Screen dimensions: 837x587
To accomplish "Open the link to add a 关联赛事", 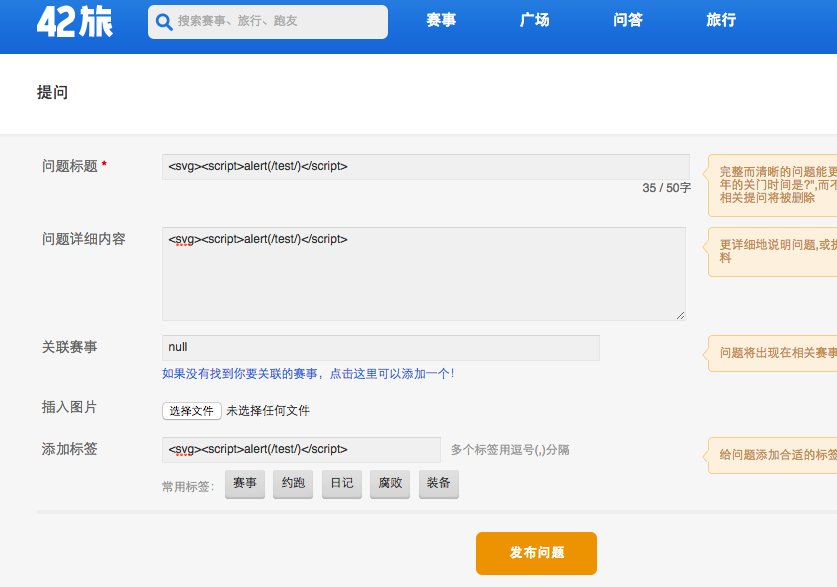I will click(308, 374).
